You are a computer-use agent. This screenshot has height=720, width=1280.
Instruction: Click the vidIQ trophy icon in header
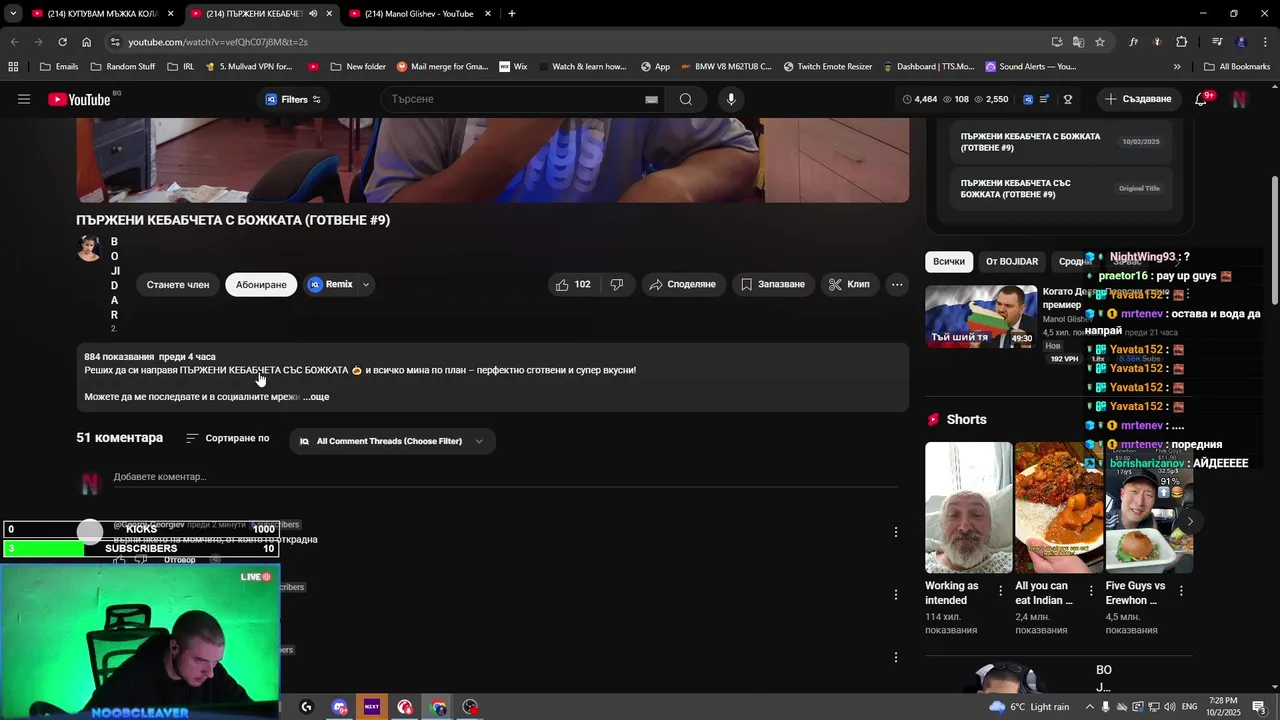click(1068, 99)
